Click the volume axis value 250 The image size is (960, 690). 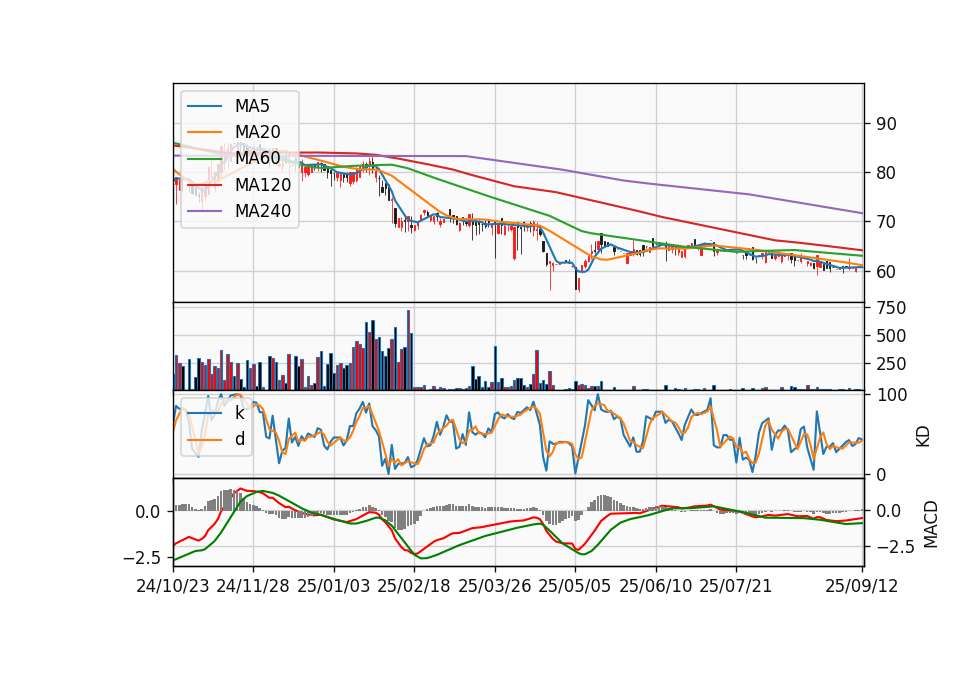[891, 364]
